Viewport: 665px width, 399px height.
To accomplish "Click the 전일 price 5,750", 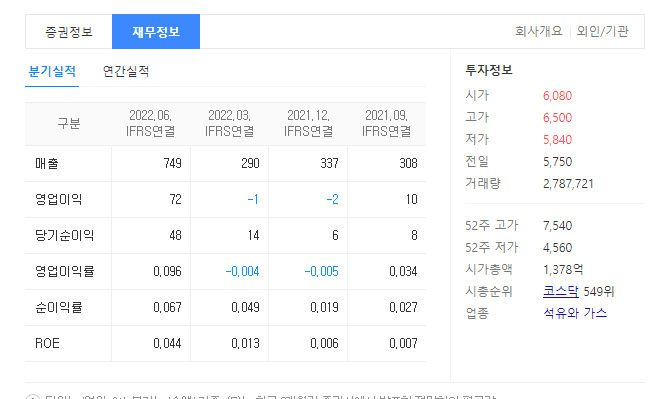I will [x=558, y=162].
